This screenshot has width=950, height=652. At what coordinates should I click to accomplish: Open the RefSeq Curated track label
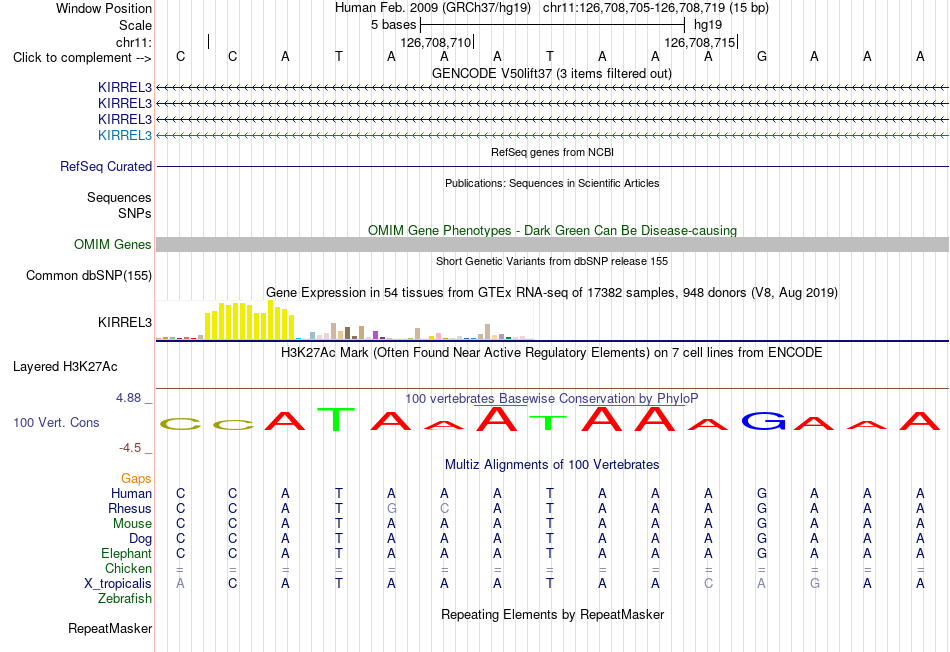tap(106, 167)
